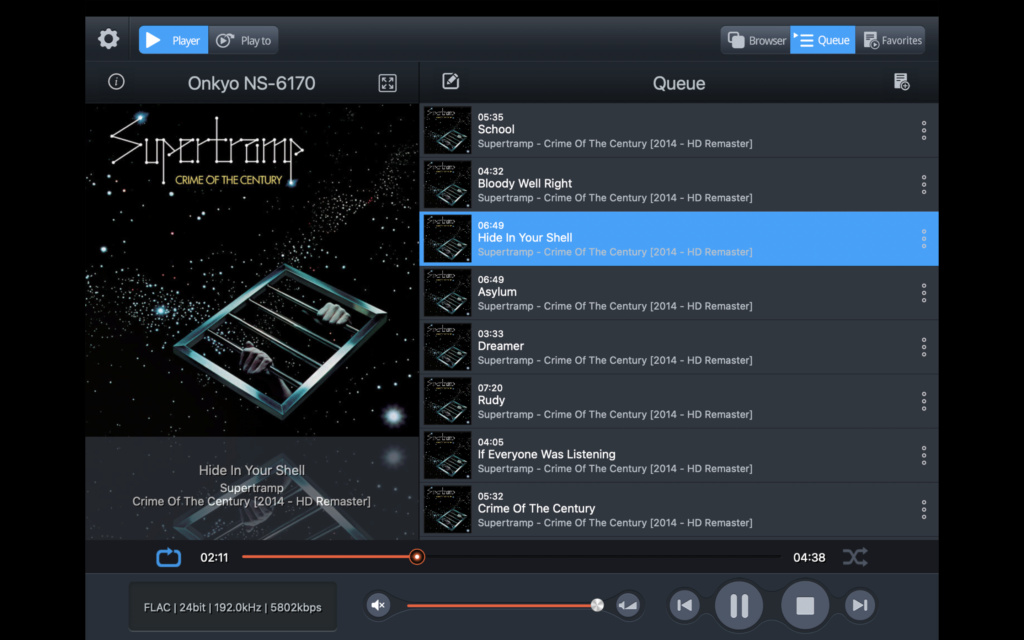Open options menu for Asylum
This screenshot has width=1024, height=640.
click(x=923, y=293)
